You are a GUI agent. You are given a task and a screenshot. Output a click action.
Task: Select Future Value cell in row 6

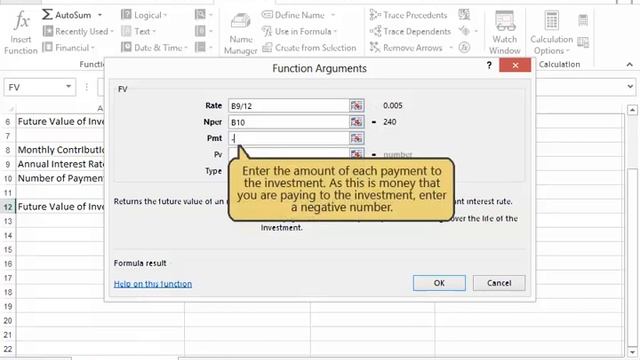tap(60, 122)
